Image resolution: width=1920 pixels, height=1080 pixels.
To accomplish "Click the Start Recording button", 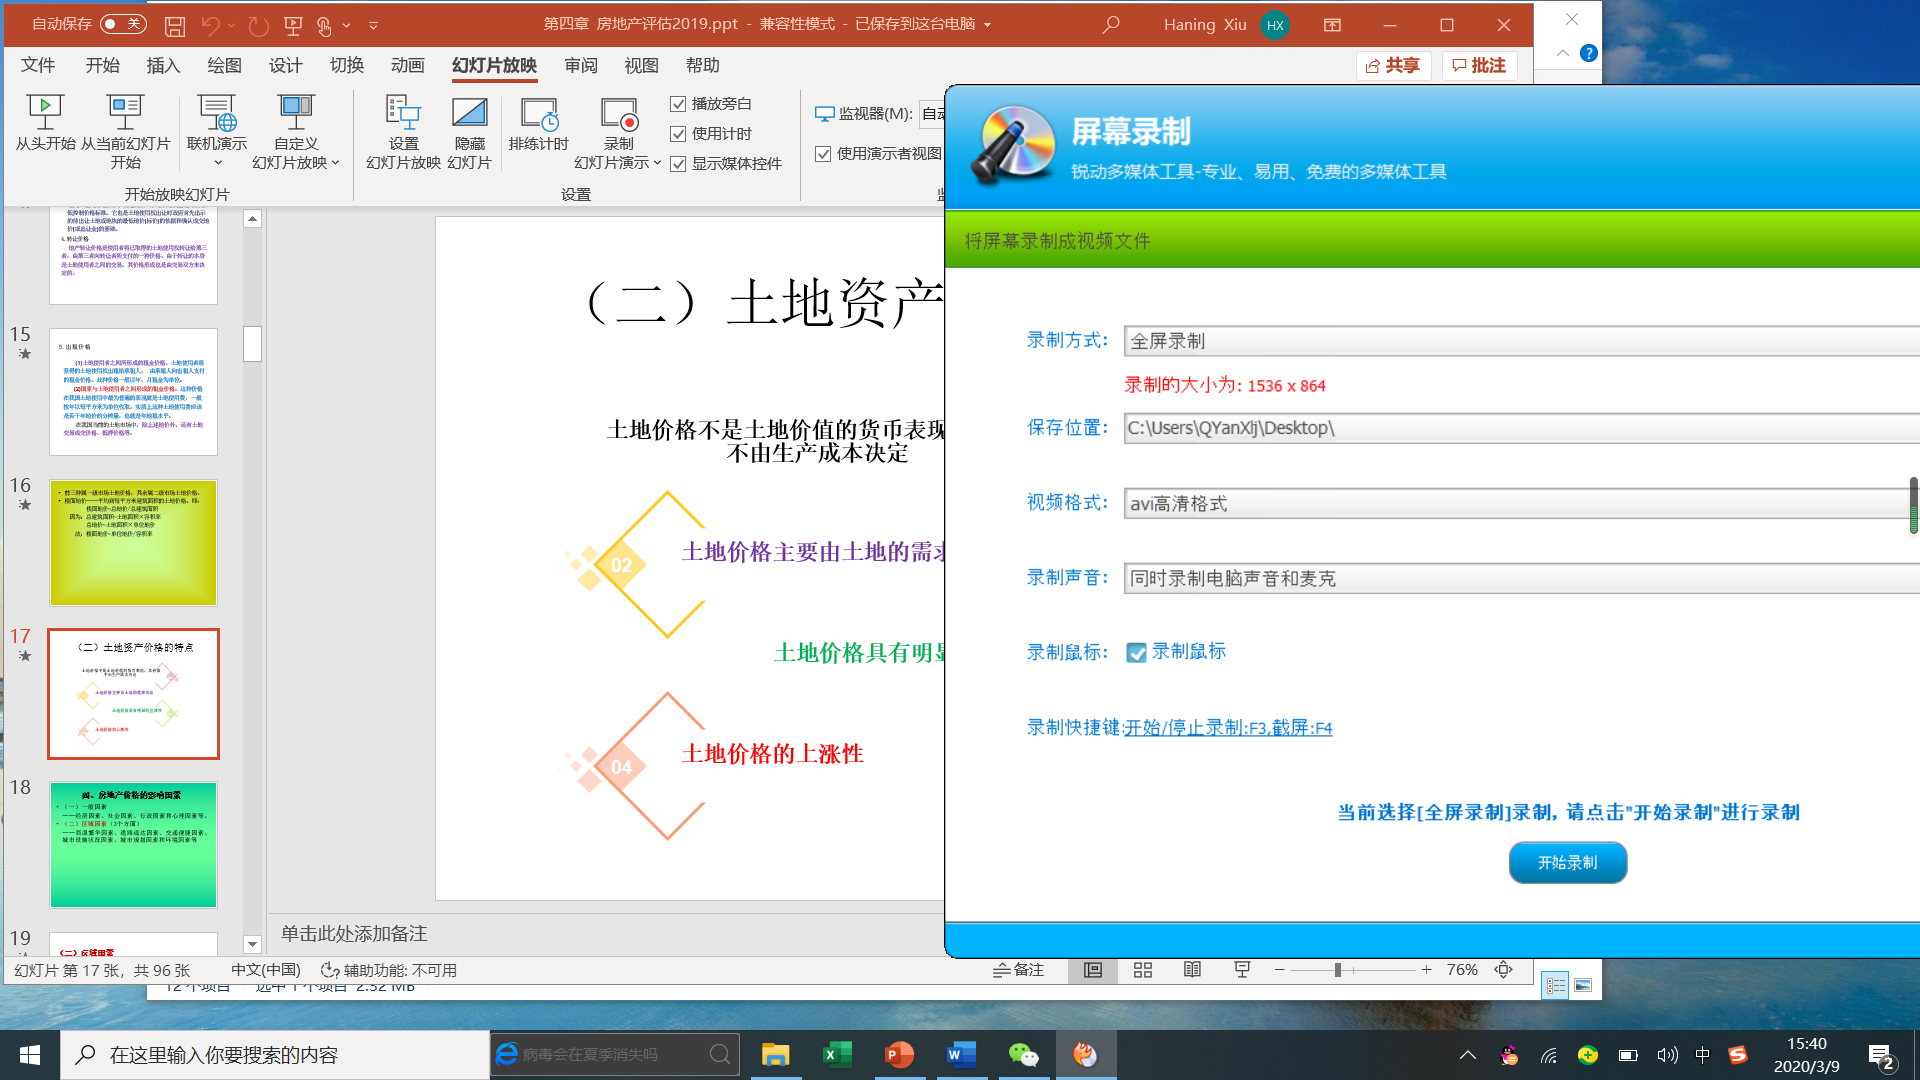I will pos(1567,862).
